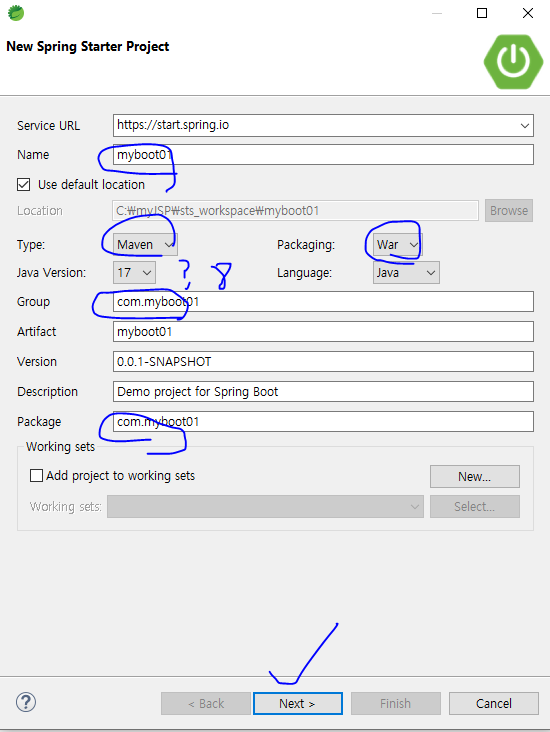Click the Packaging: label
This screenshot has height=732, width=550.
click(306, 245)
